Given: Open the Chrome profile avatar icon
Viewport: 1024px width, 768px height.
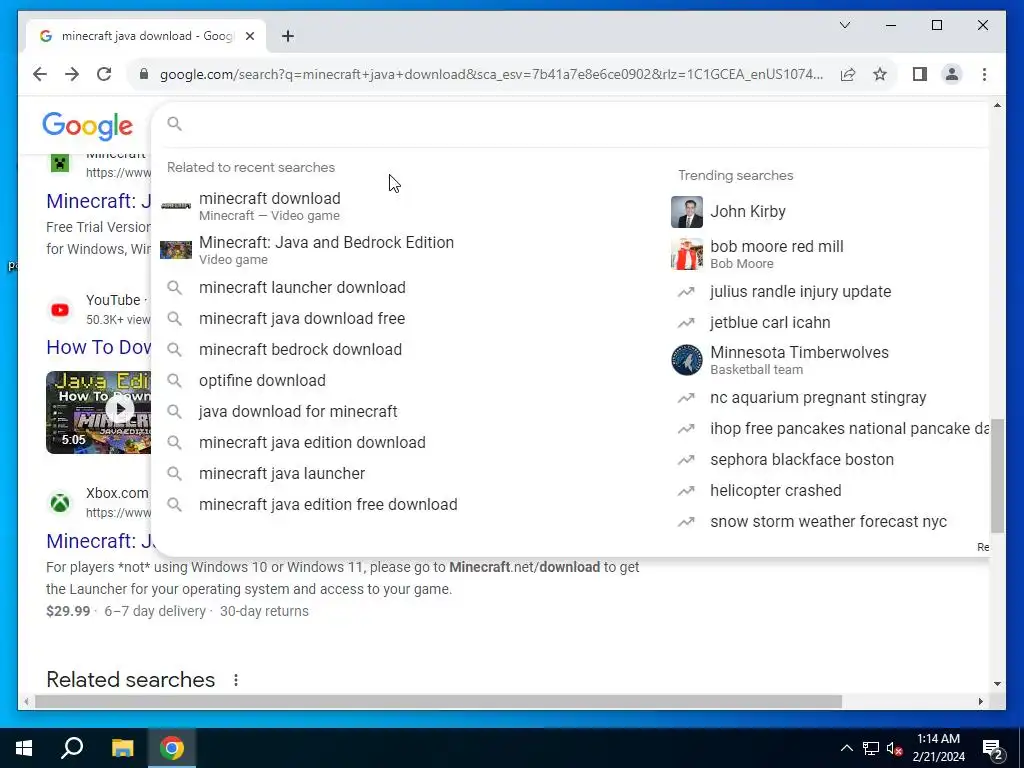Looking at the screenshot, I should coord(952,74).
